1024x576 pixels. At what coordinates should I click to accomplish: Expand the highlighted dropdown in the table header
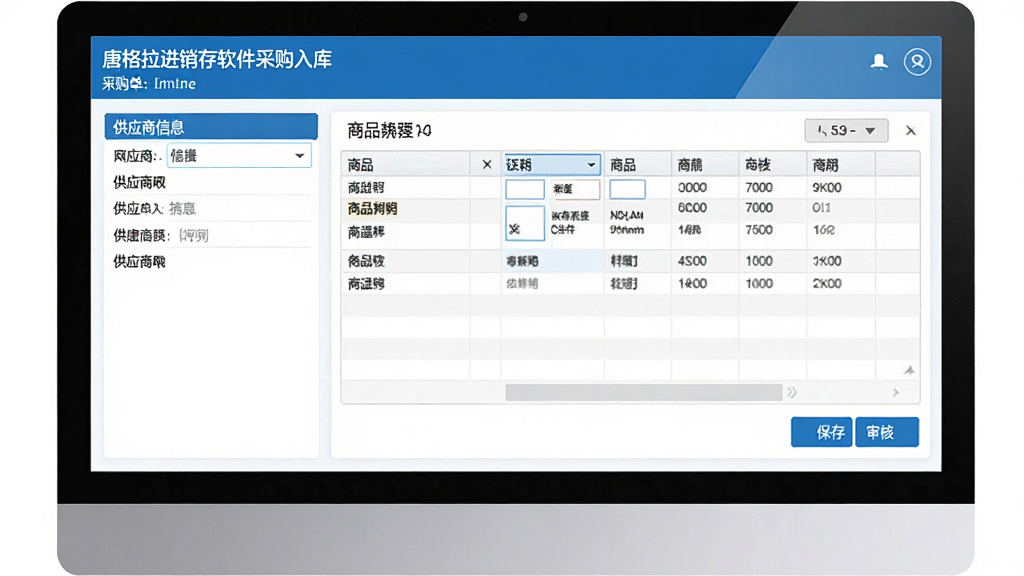click(551, 165)
